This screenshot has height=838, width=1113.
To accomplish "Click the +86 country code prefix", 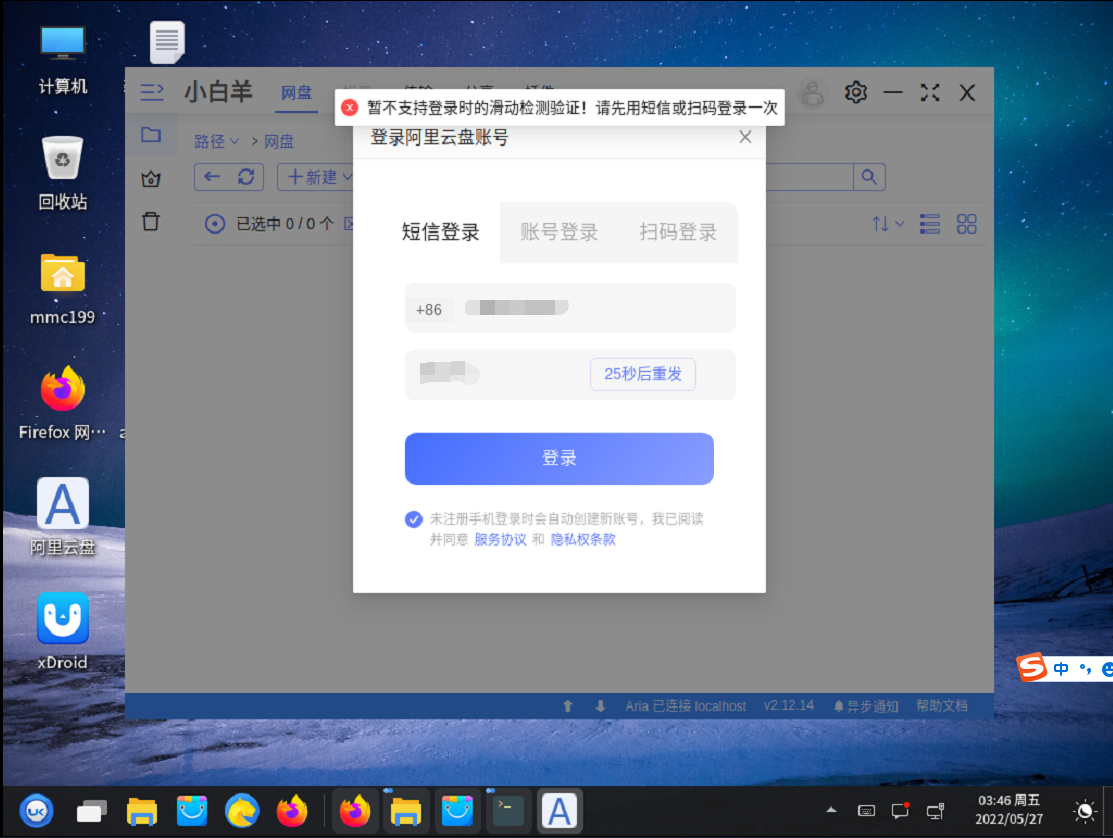I will tap(429, 309).
